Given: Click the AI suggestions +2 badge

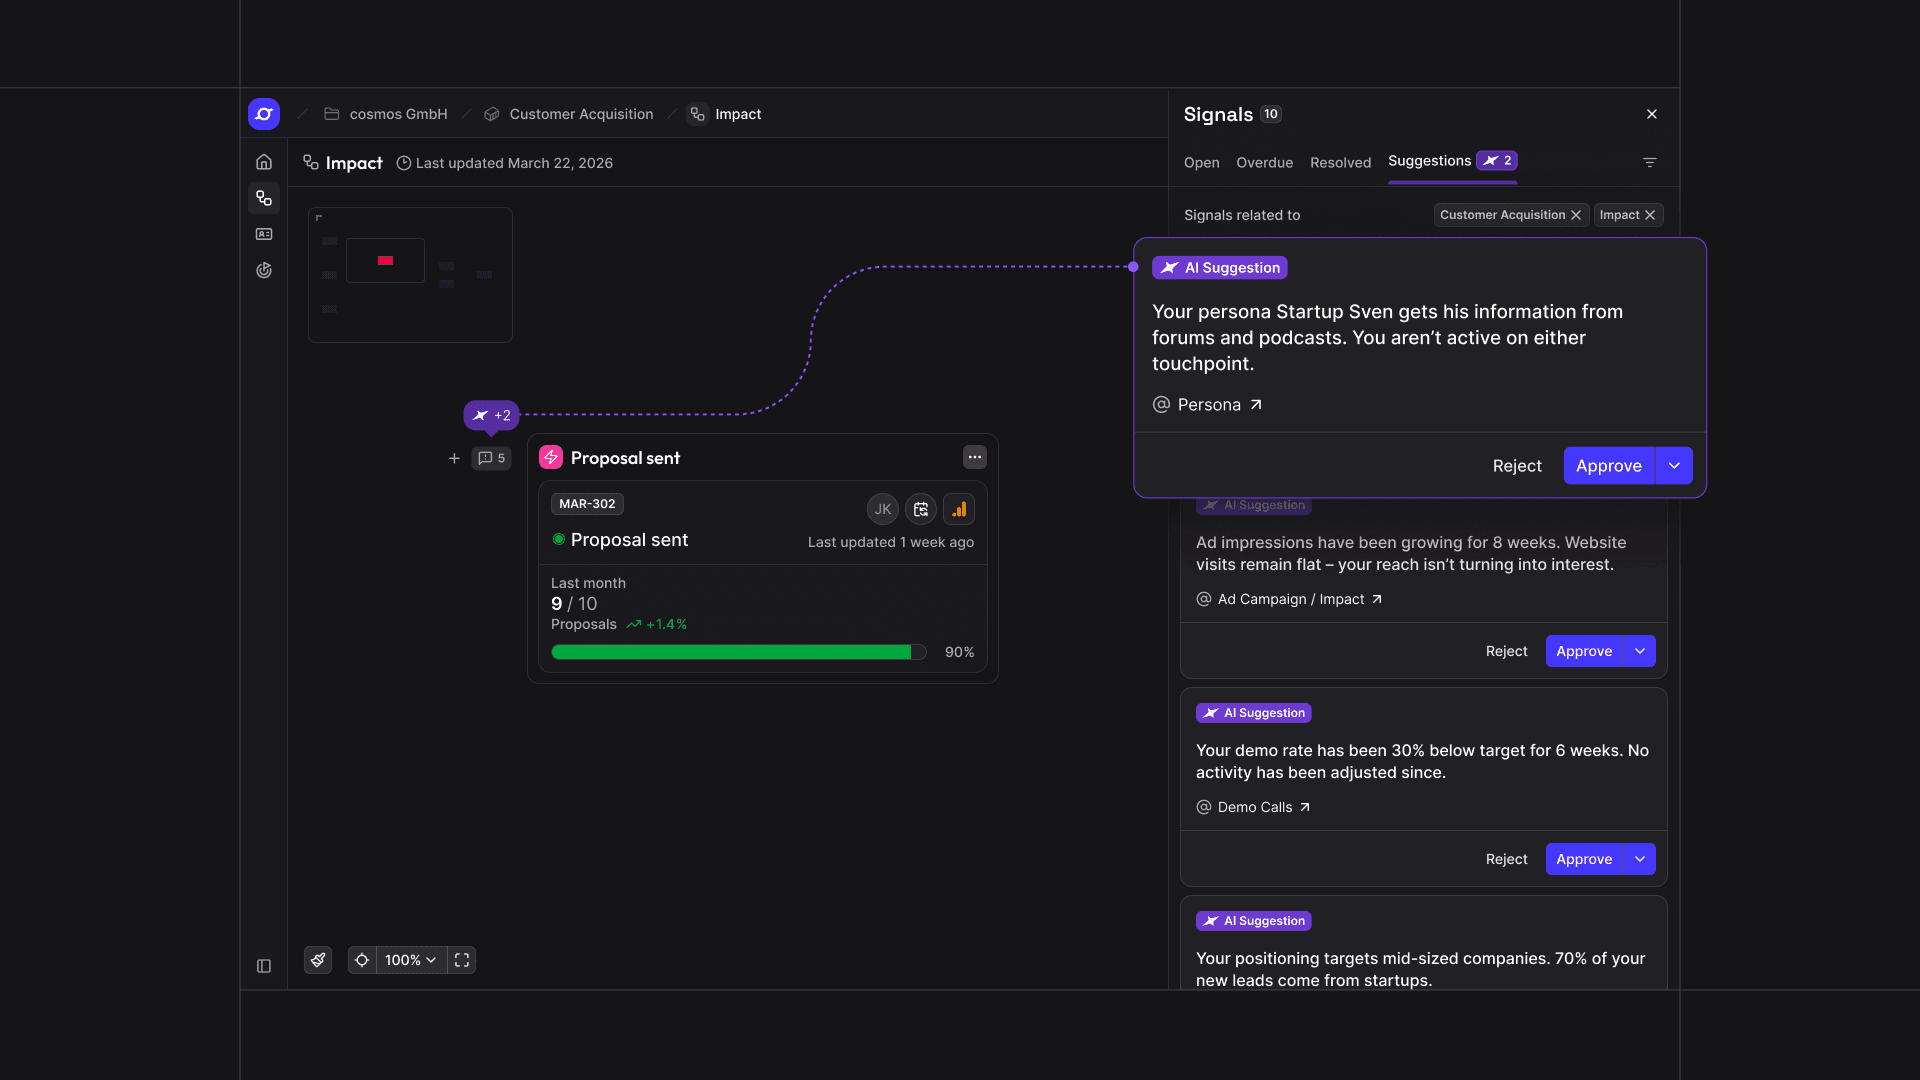Looking at the screenshot, I should [491, 415].
